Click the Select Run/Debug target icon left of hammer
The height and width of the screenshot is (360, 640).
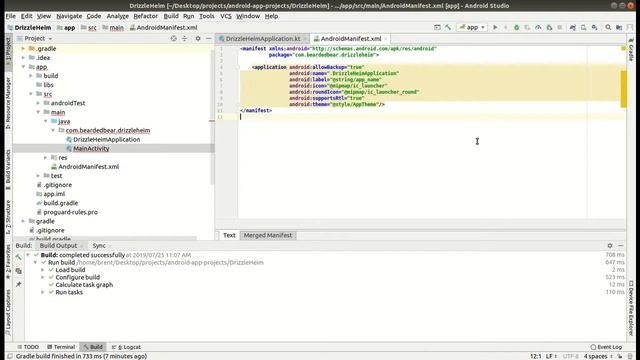pyautogui.click(x=437, y=27)
